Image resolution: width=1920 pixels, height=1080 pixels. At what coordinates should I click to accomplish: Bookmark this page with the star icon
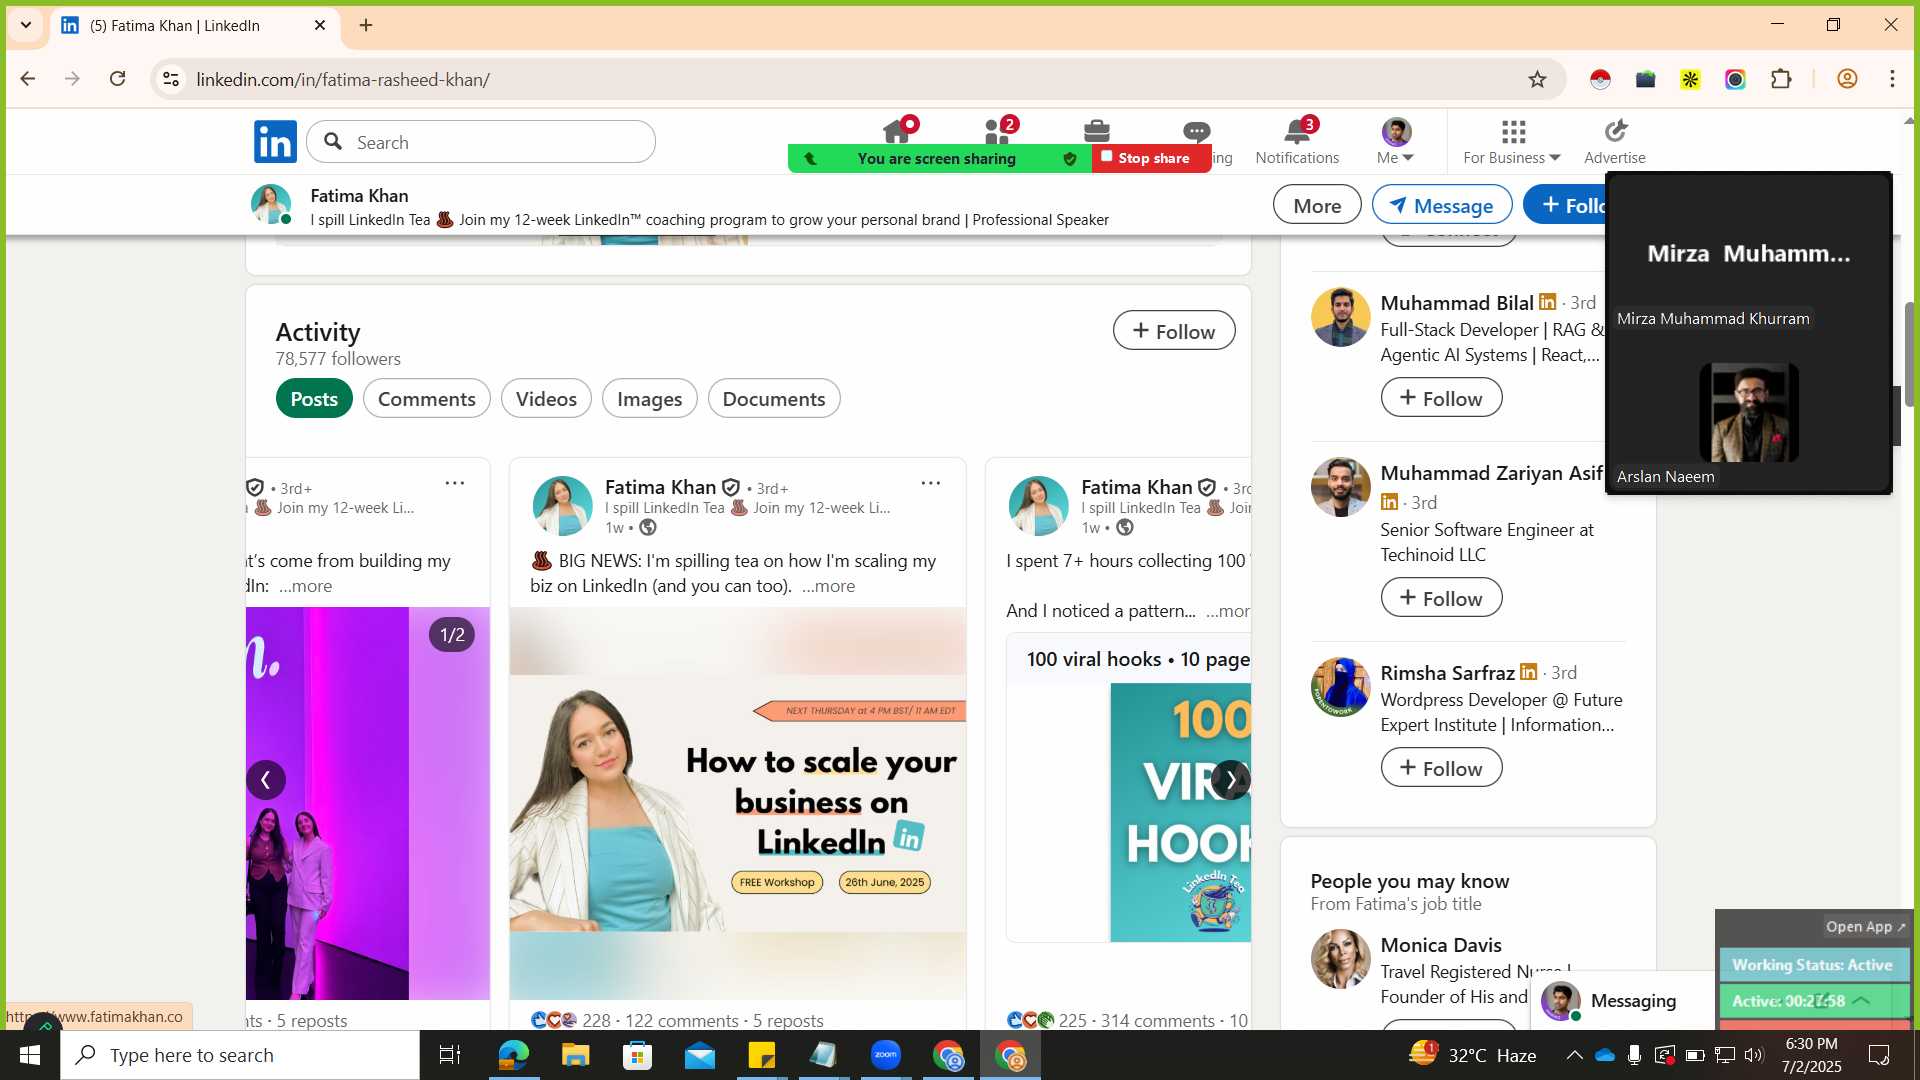click(x=1537, y=79)
